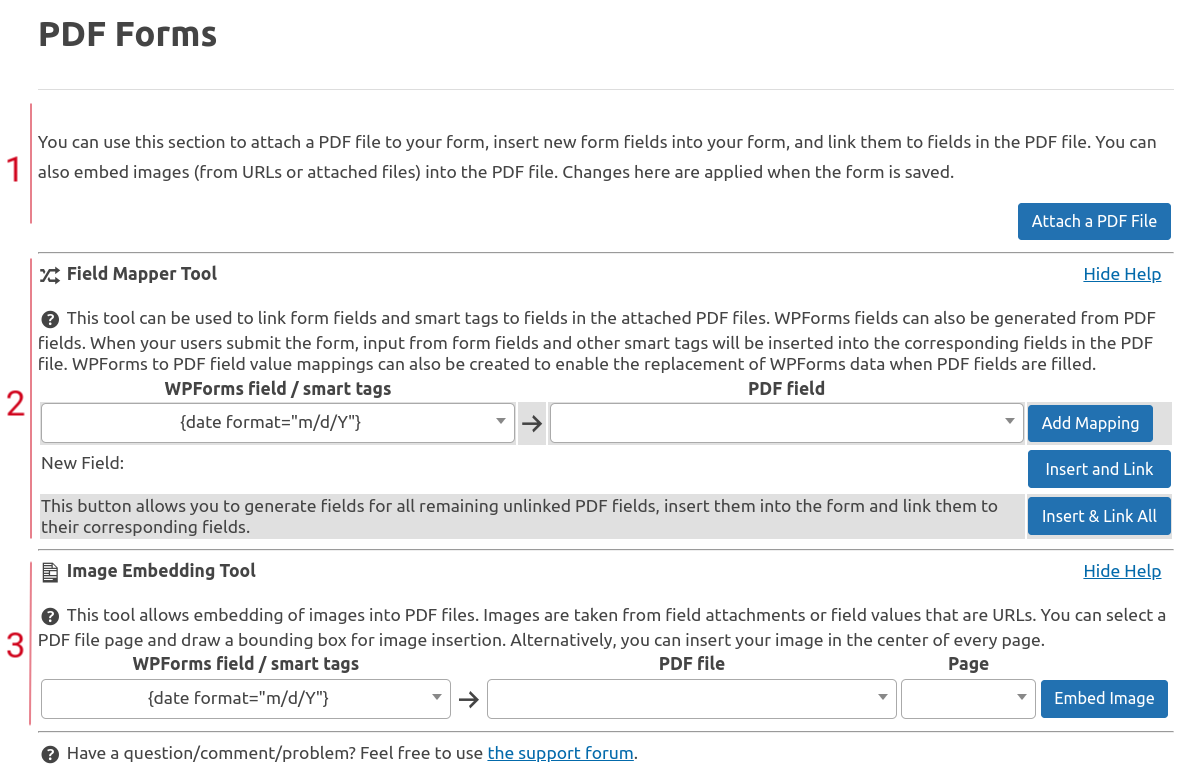Hide help for Field Mapper Tool
Image resolution: width=1183 pixels, height=776 pixels.
[1122, 274]
